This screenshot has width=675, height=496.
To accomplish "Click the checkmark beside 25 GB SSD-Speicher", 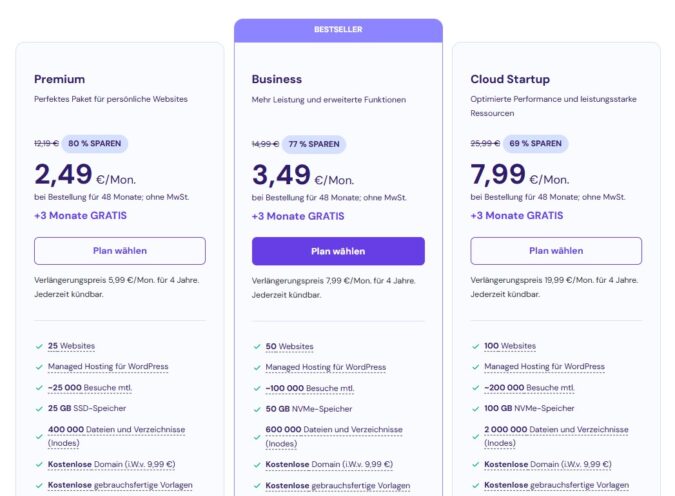I will click(39, 408).
